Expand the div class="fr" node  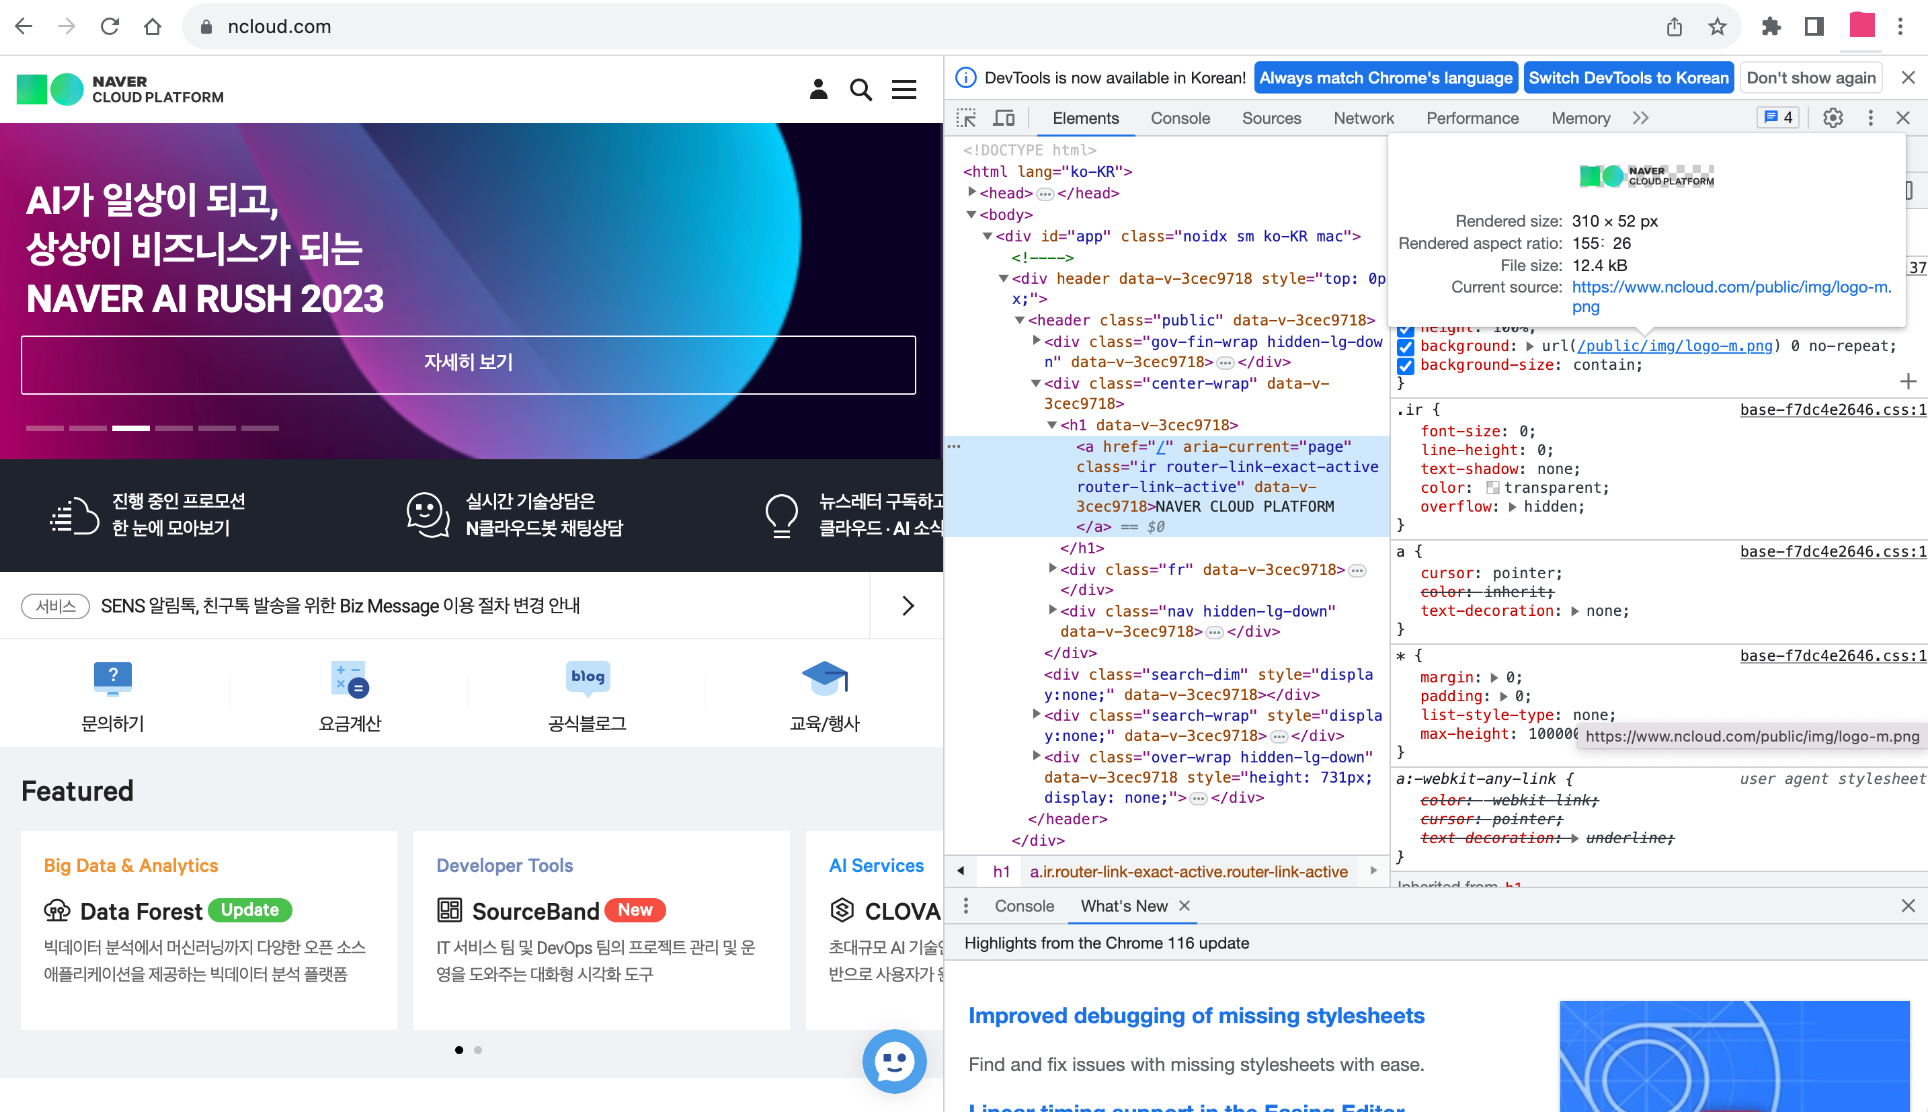pyautogui.click(x=1053, y=569)
